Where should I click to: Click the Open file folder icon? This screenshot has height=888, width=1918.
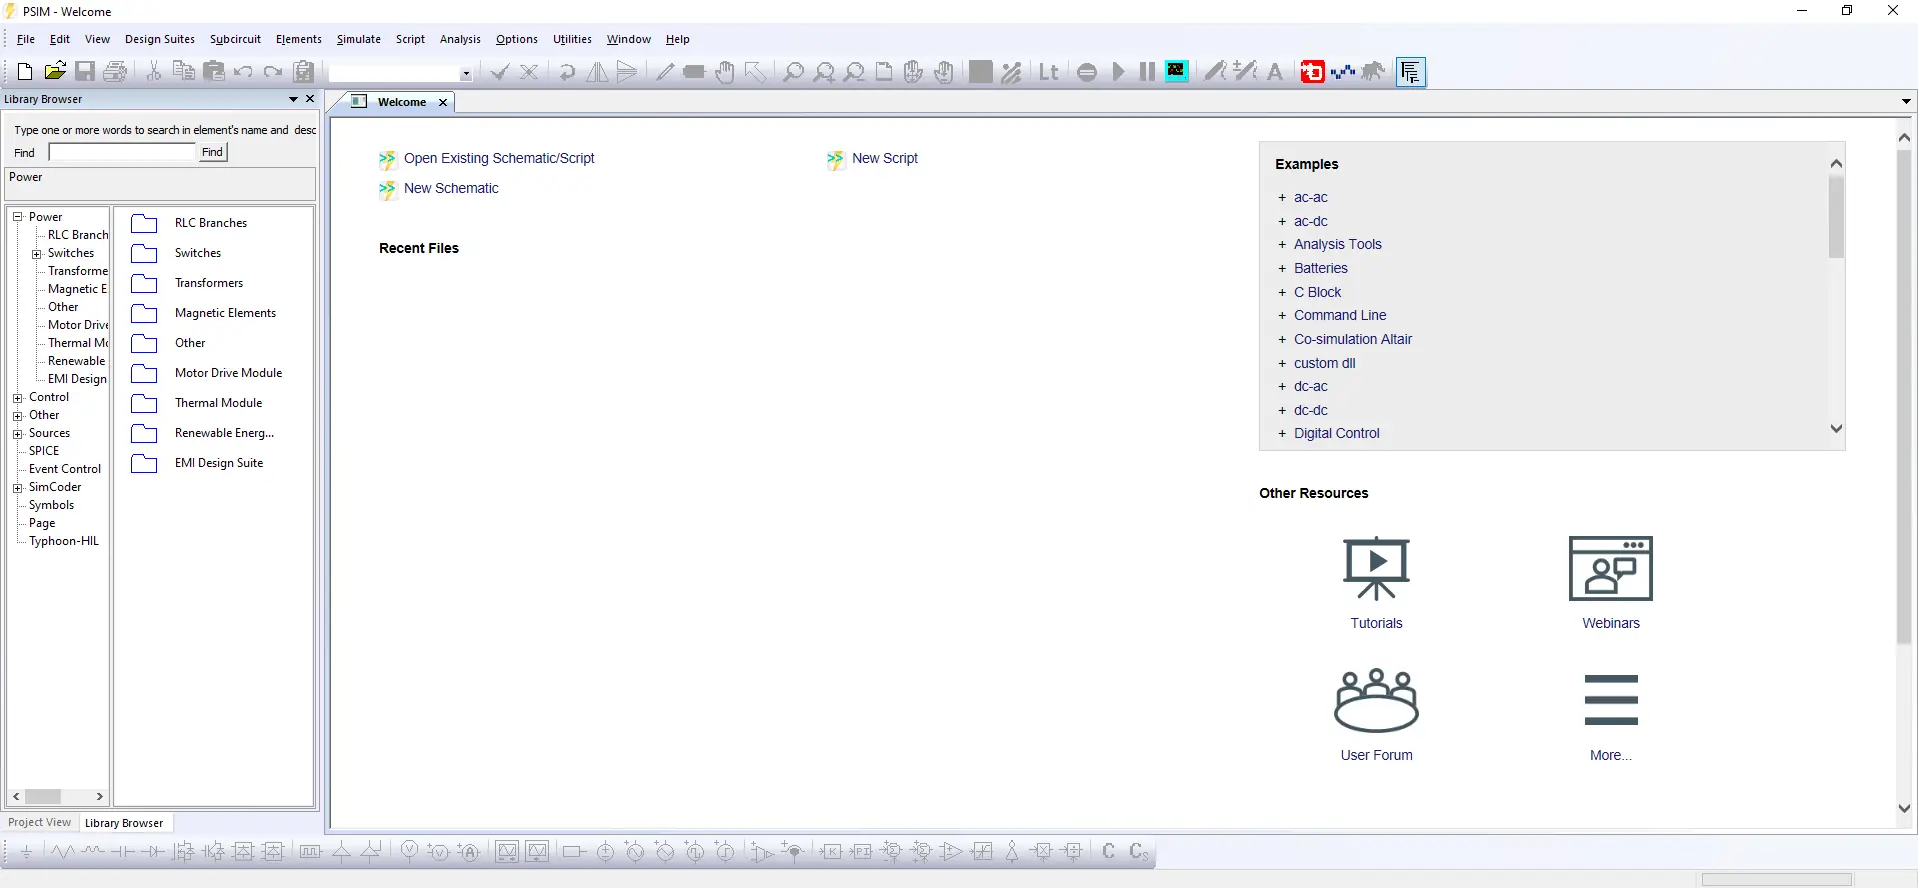tap(55, 72)
